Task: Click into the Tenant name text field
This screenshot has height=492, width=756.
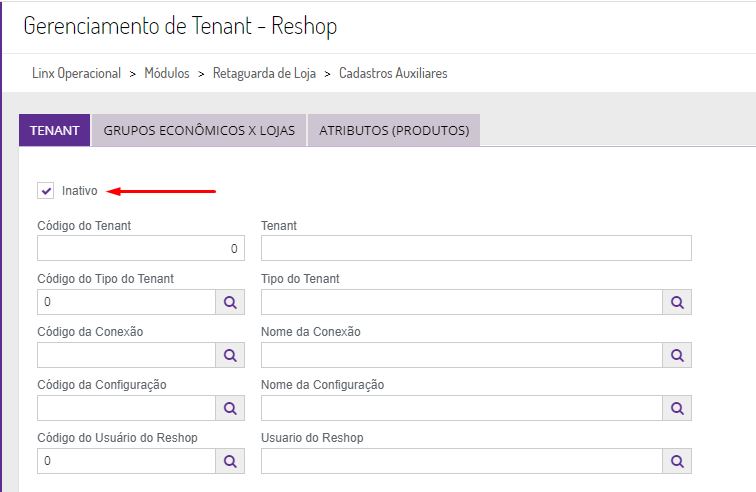Action: pyautogui.click(x=476, y=248)
